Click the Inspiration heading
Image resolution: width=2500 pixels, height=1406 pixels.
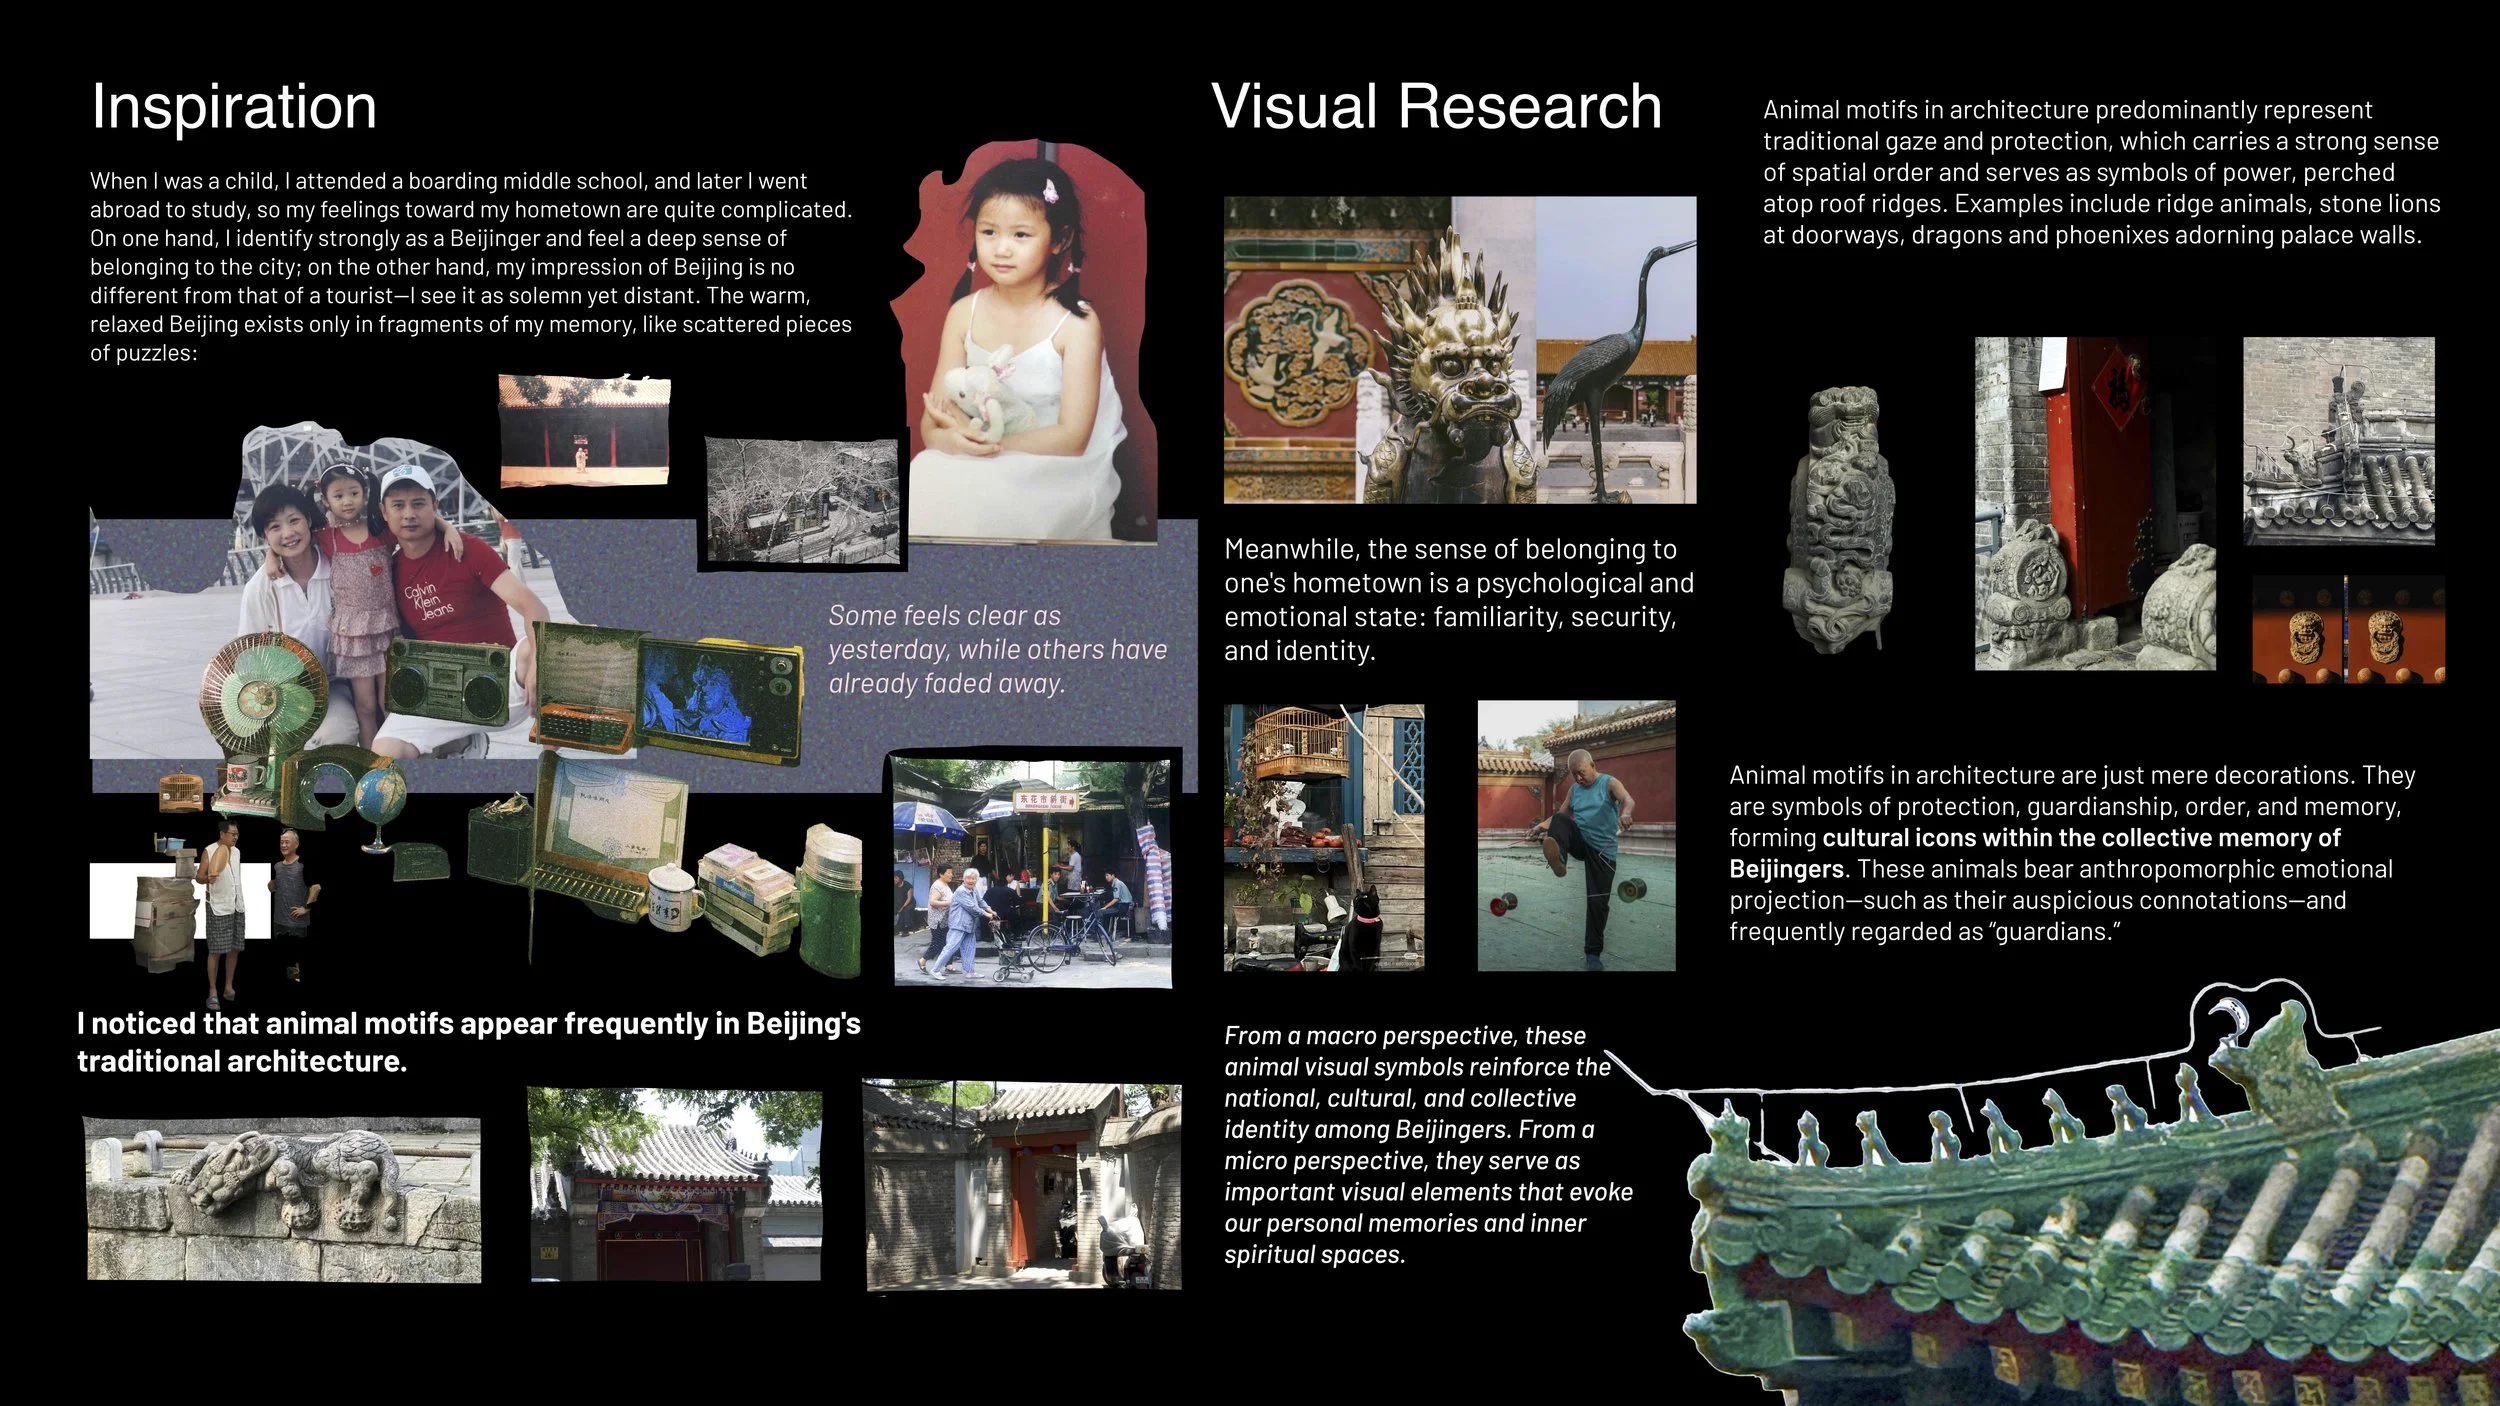pos(233,106)
